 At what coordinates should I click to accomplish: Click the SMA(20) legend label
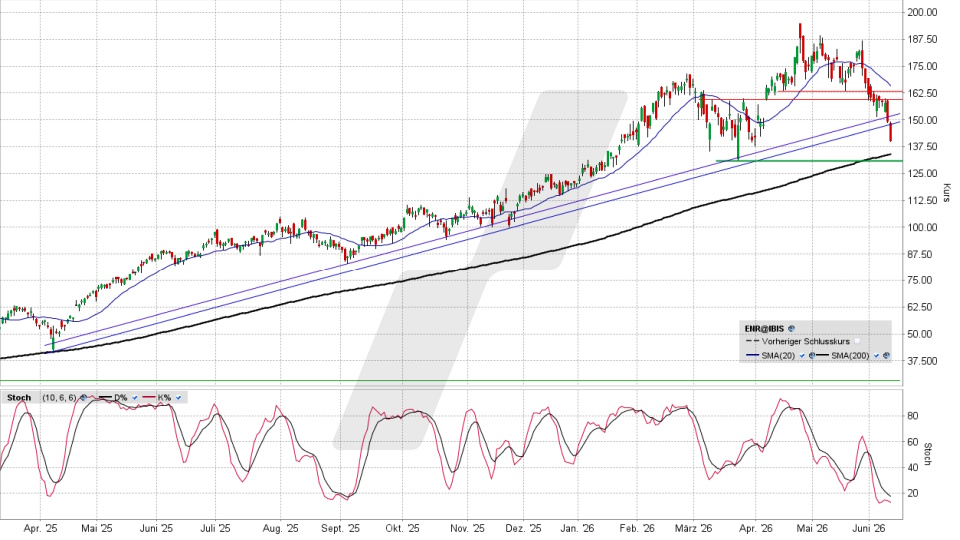[778, 355]
